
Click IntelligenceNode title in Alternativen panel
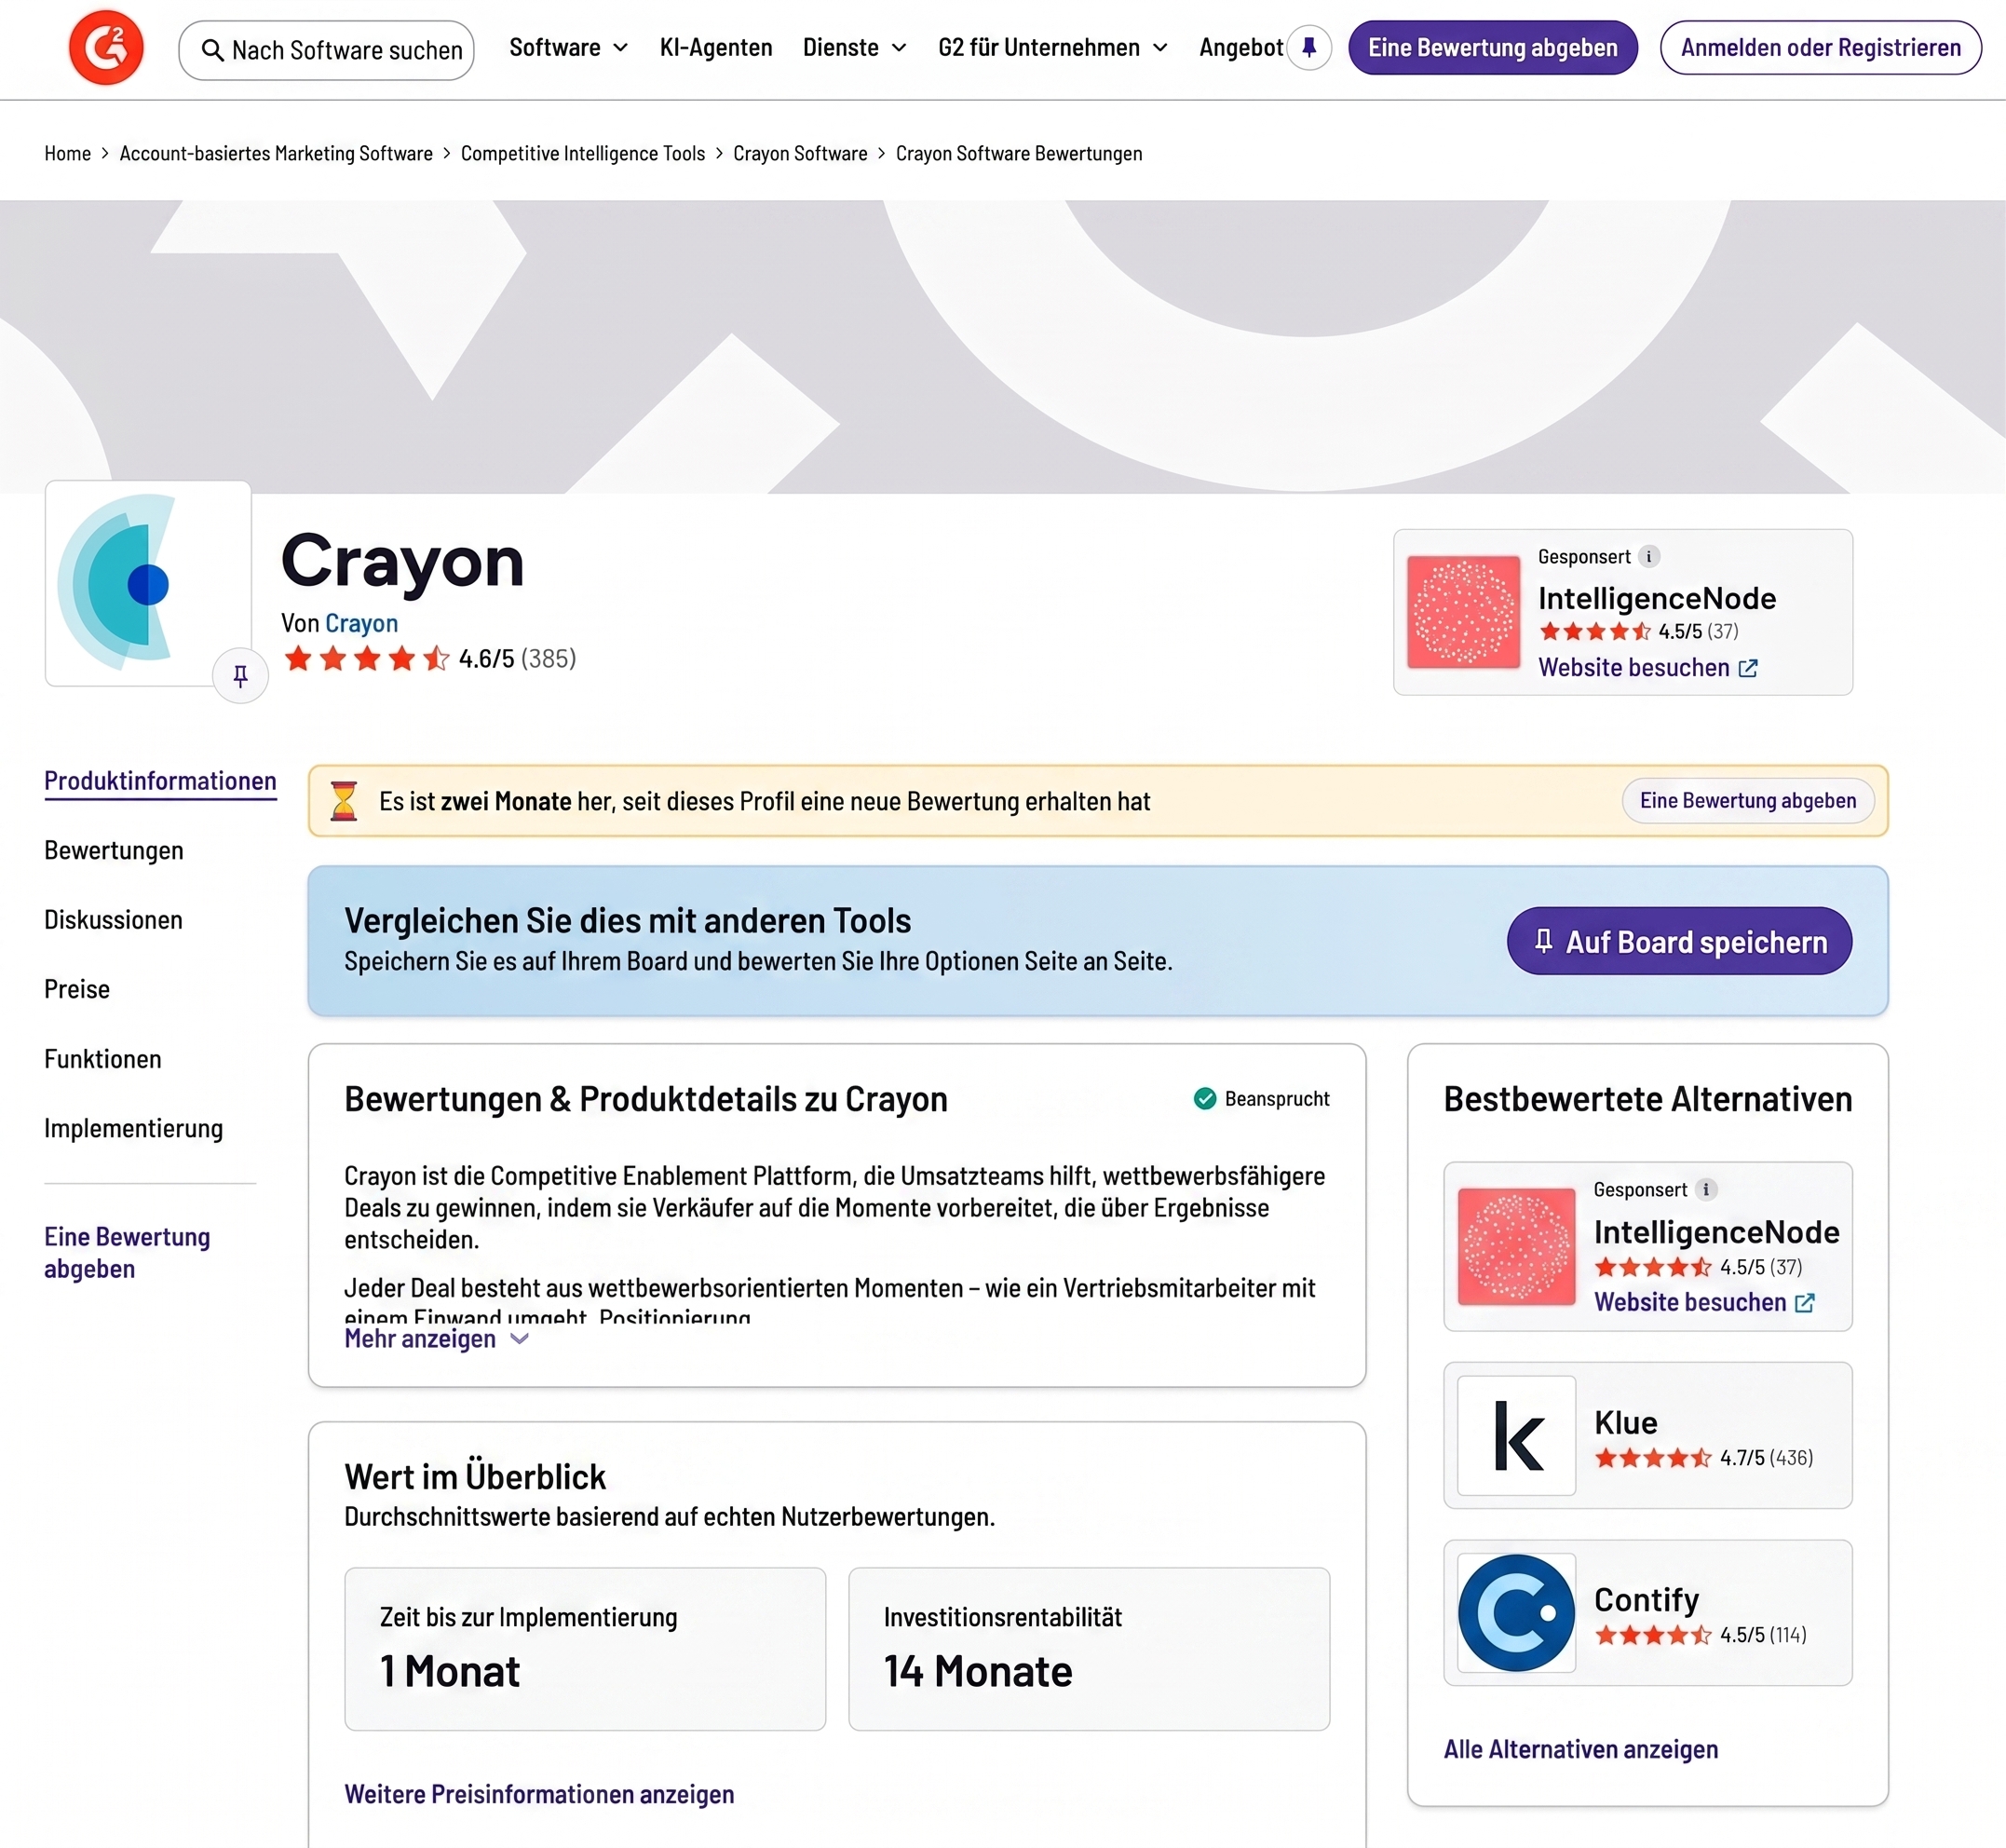[1716, 1232]
